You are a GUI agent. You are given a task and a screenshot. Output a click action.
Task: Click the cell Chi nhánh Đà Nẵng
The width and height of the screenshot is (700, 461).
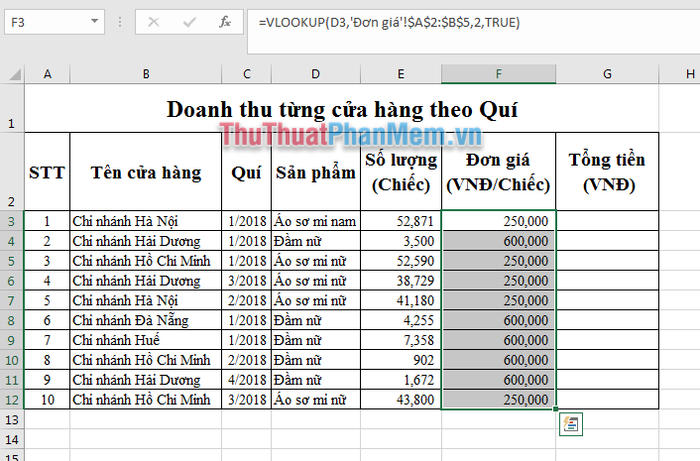(x=146, y=320)
